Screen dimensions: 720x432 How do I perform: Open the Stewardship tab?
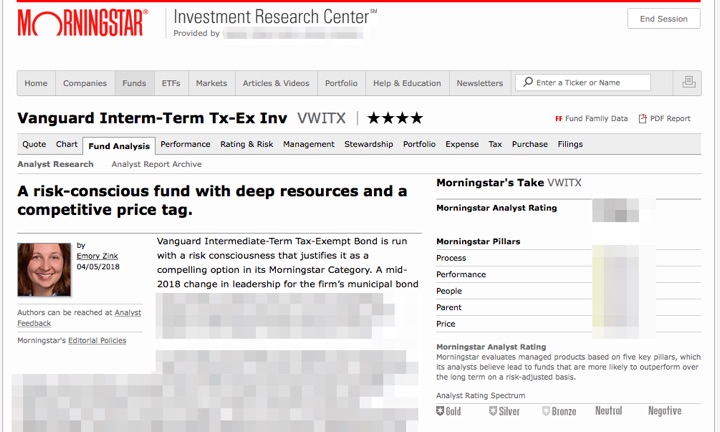click(x=369, y=145)
